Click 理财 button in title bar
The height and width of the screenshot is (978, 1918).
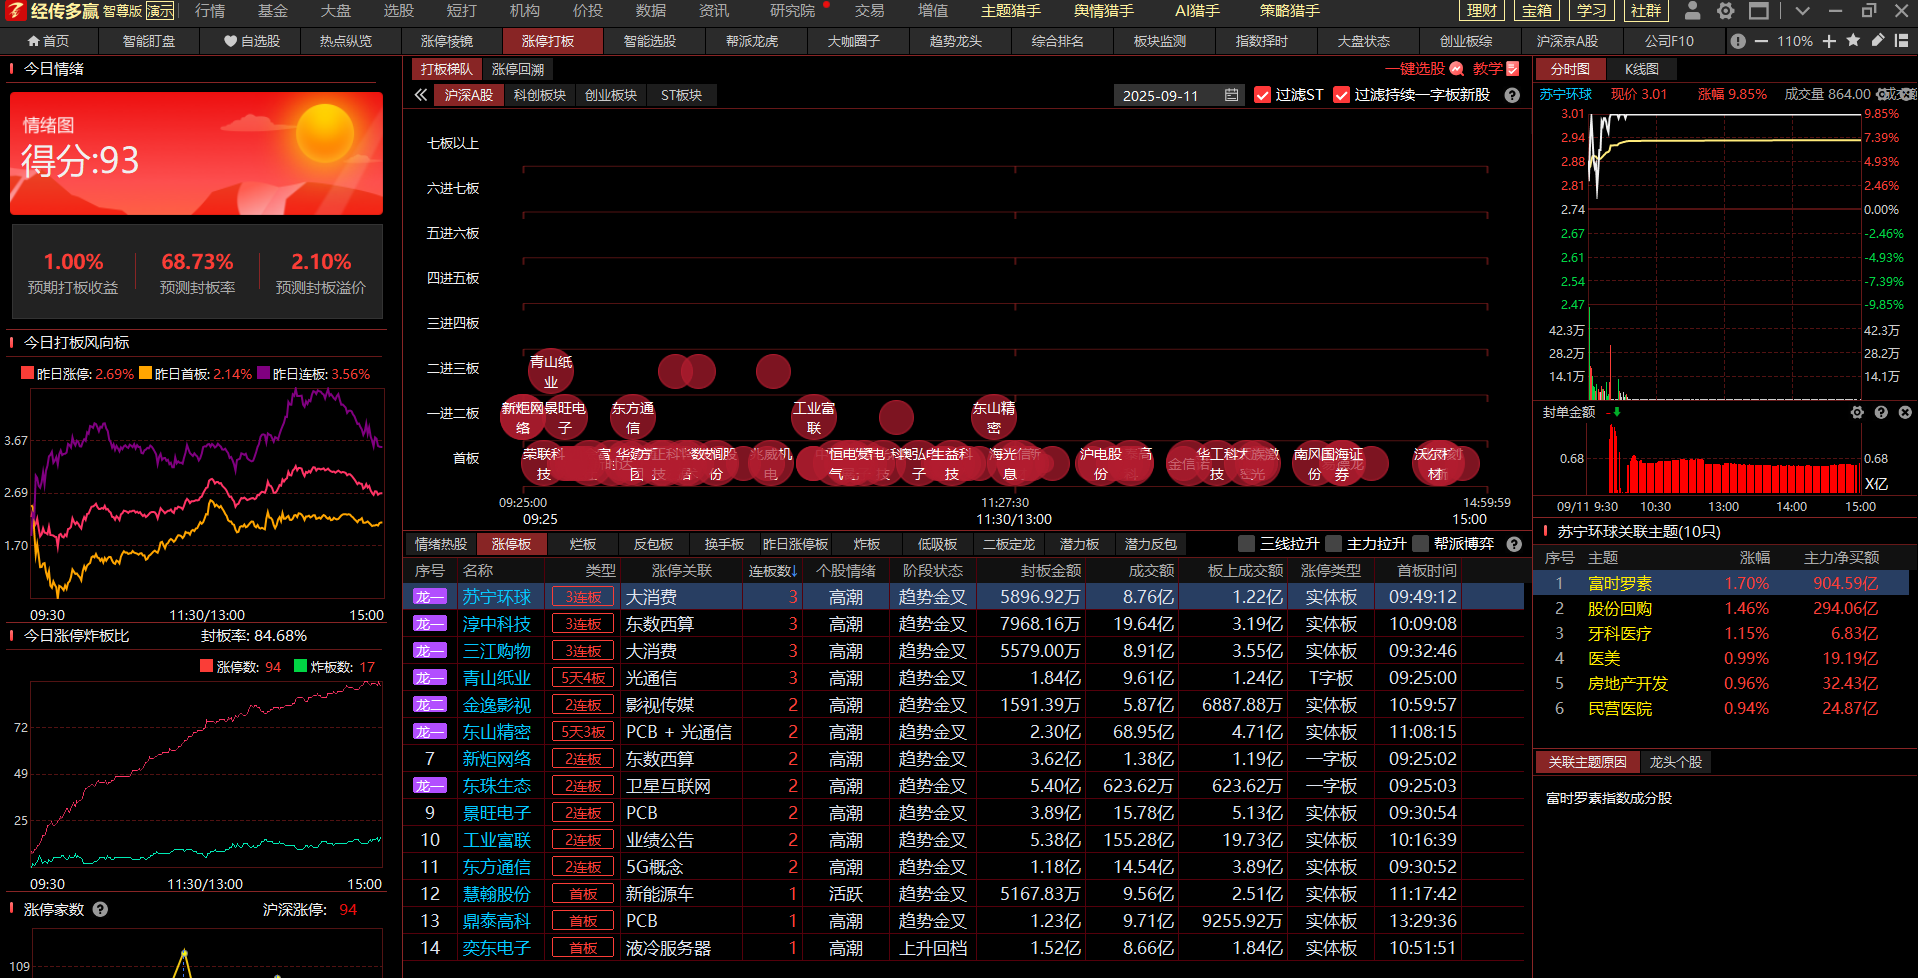(1482, 11)
